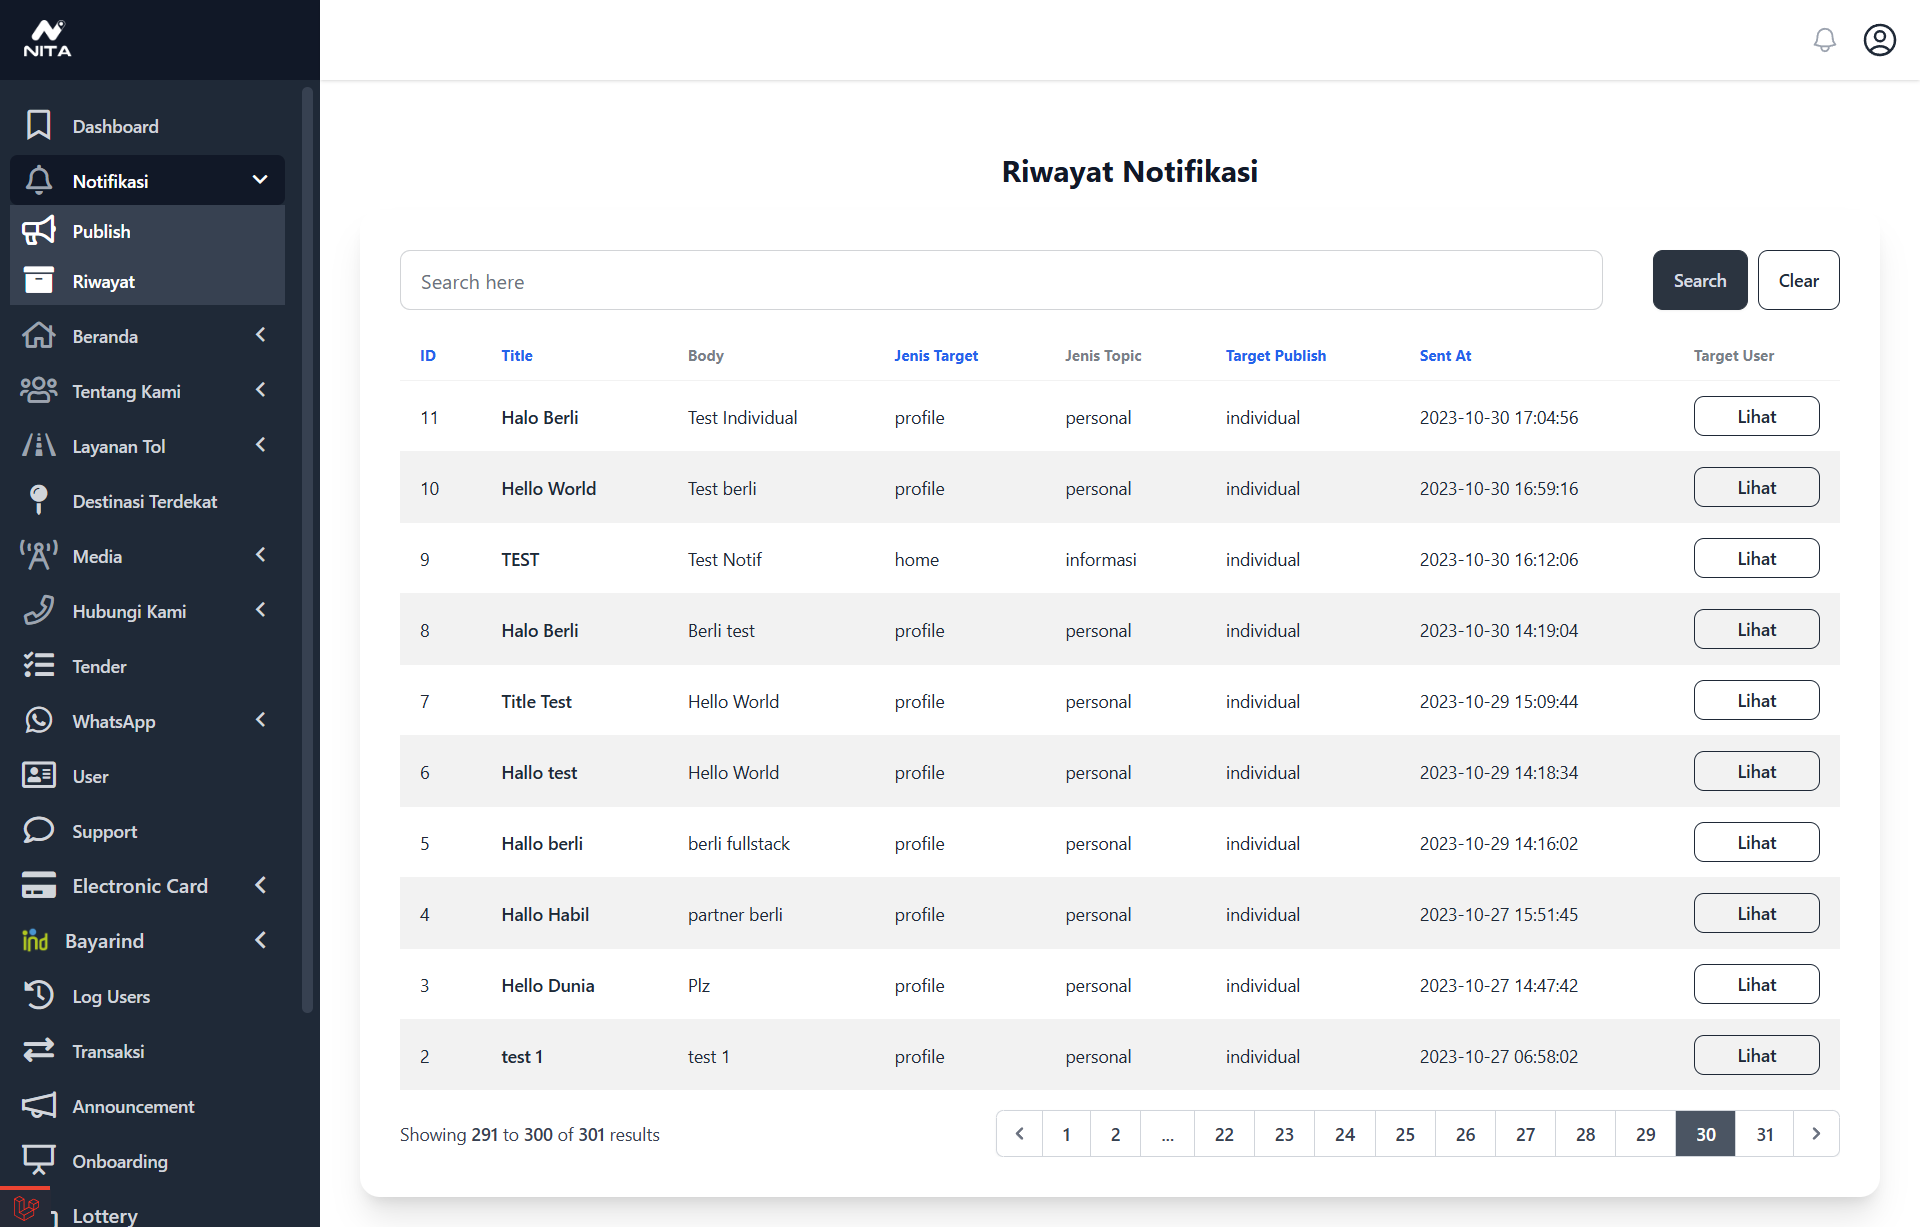Click the Dashboard bookmark icon
Image resolution: width=1920 pixels, height=1227 pixels.
(38, 126)
